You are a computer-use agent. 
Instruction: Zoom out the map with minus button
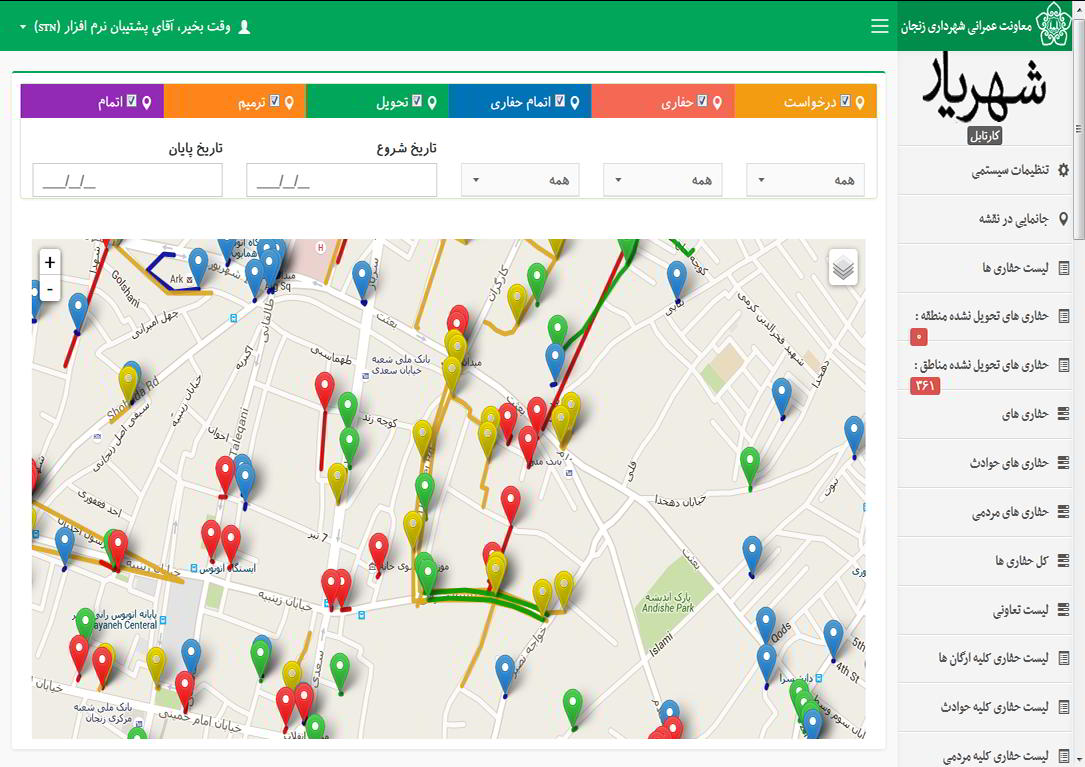pyautogui.click(x=50, y=289)
